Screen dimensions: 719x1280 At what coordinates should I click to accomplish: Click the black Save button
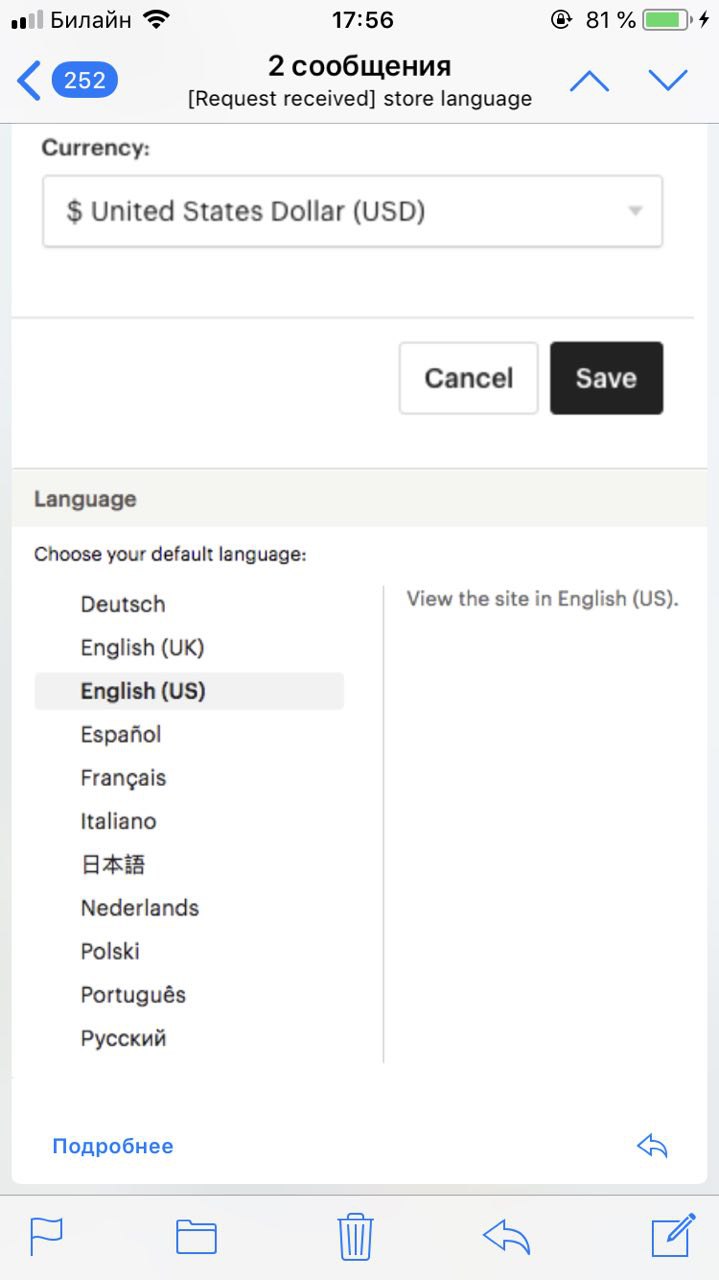(606, 378)
